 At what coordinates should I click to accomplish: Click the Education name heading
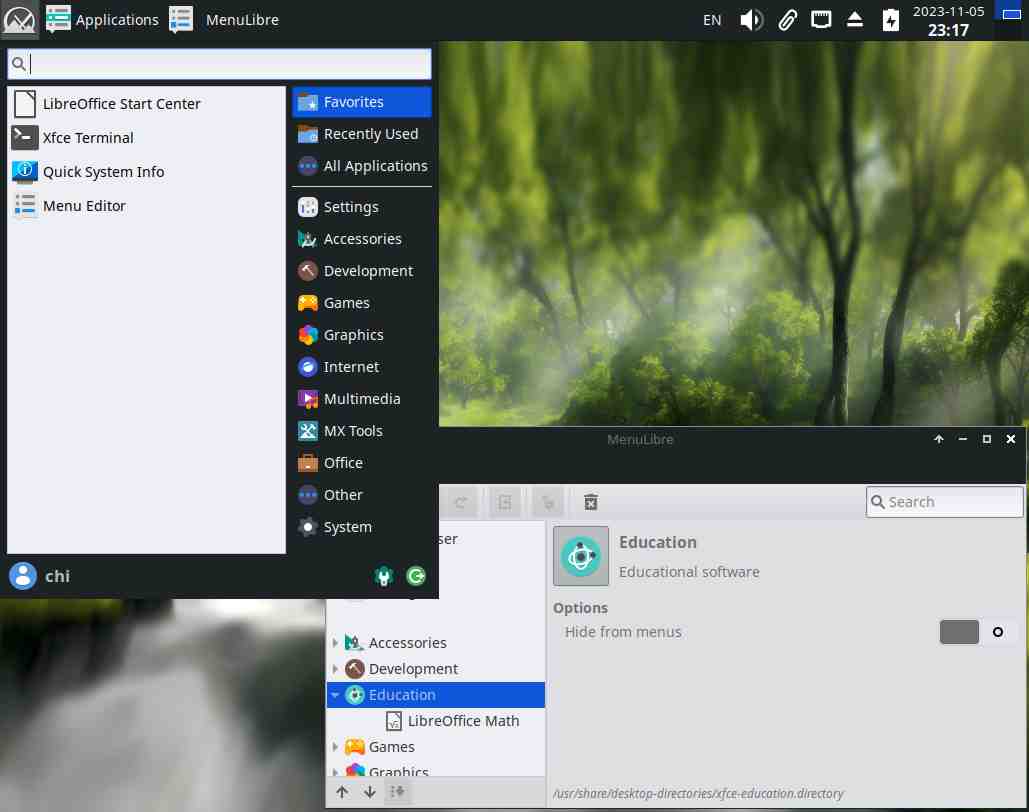pyautogui.click(x=658, y=542)
